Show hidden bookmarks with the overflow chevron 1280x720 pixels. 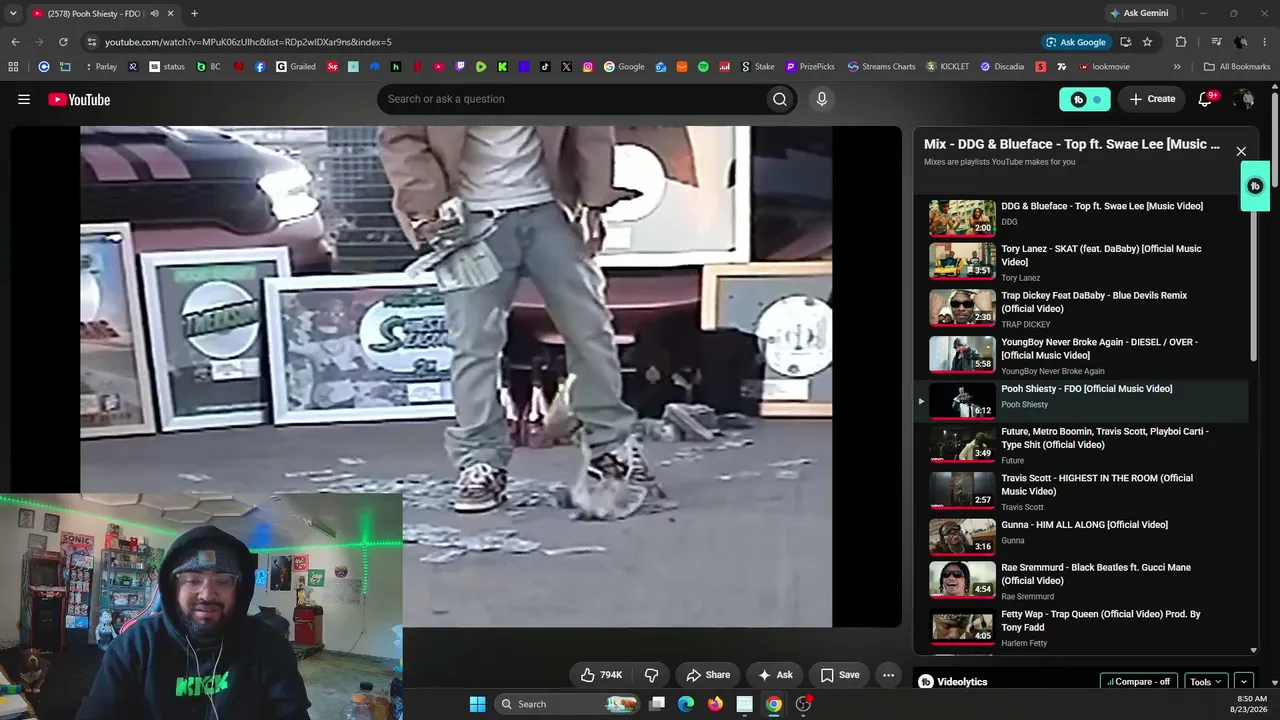pyautogui.click(x=1177, y=67)
